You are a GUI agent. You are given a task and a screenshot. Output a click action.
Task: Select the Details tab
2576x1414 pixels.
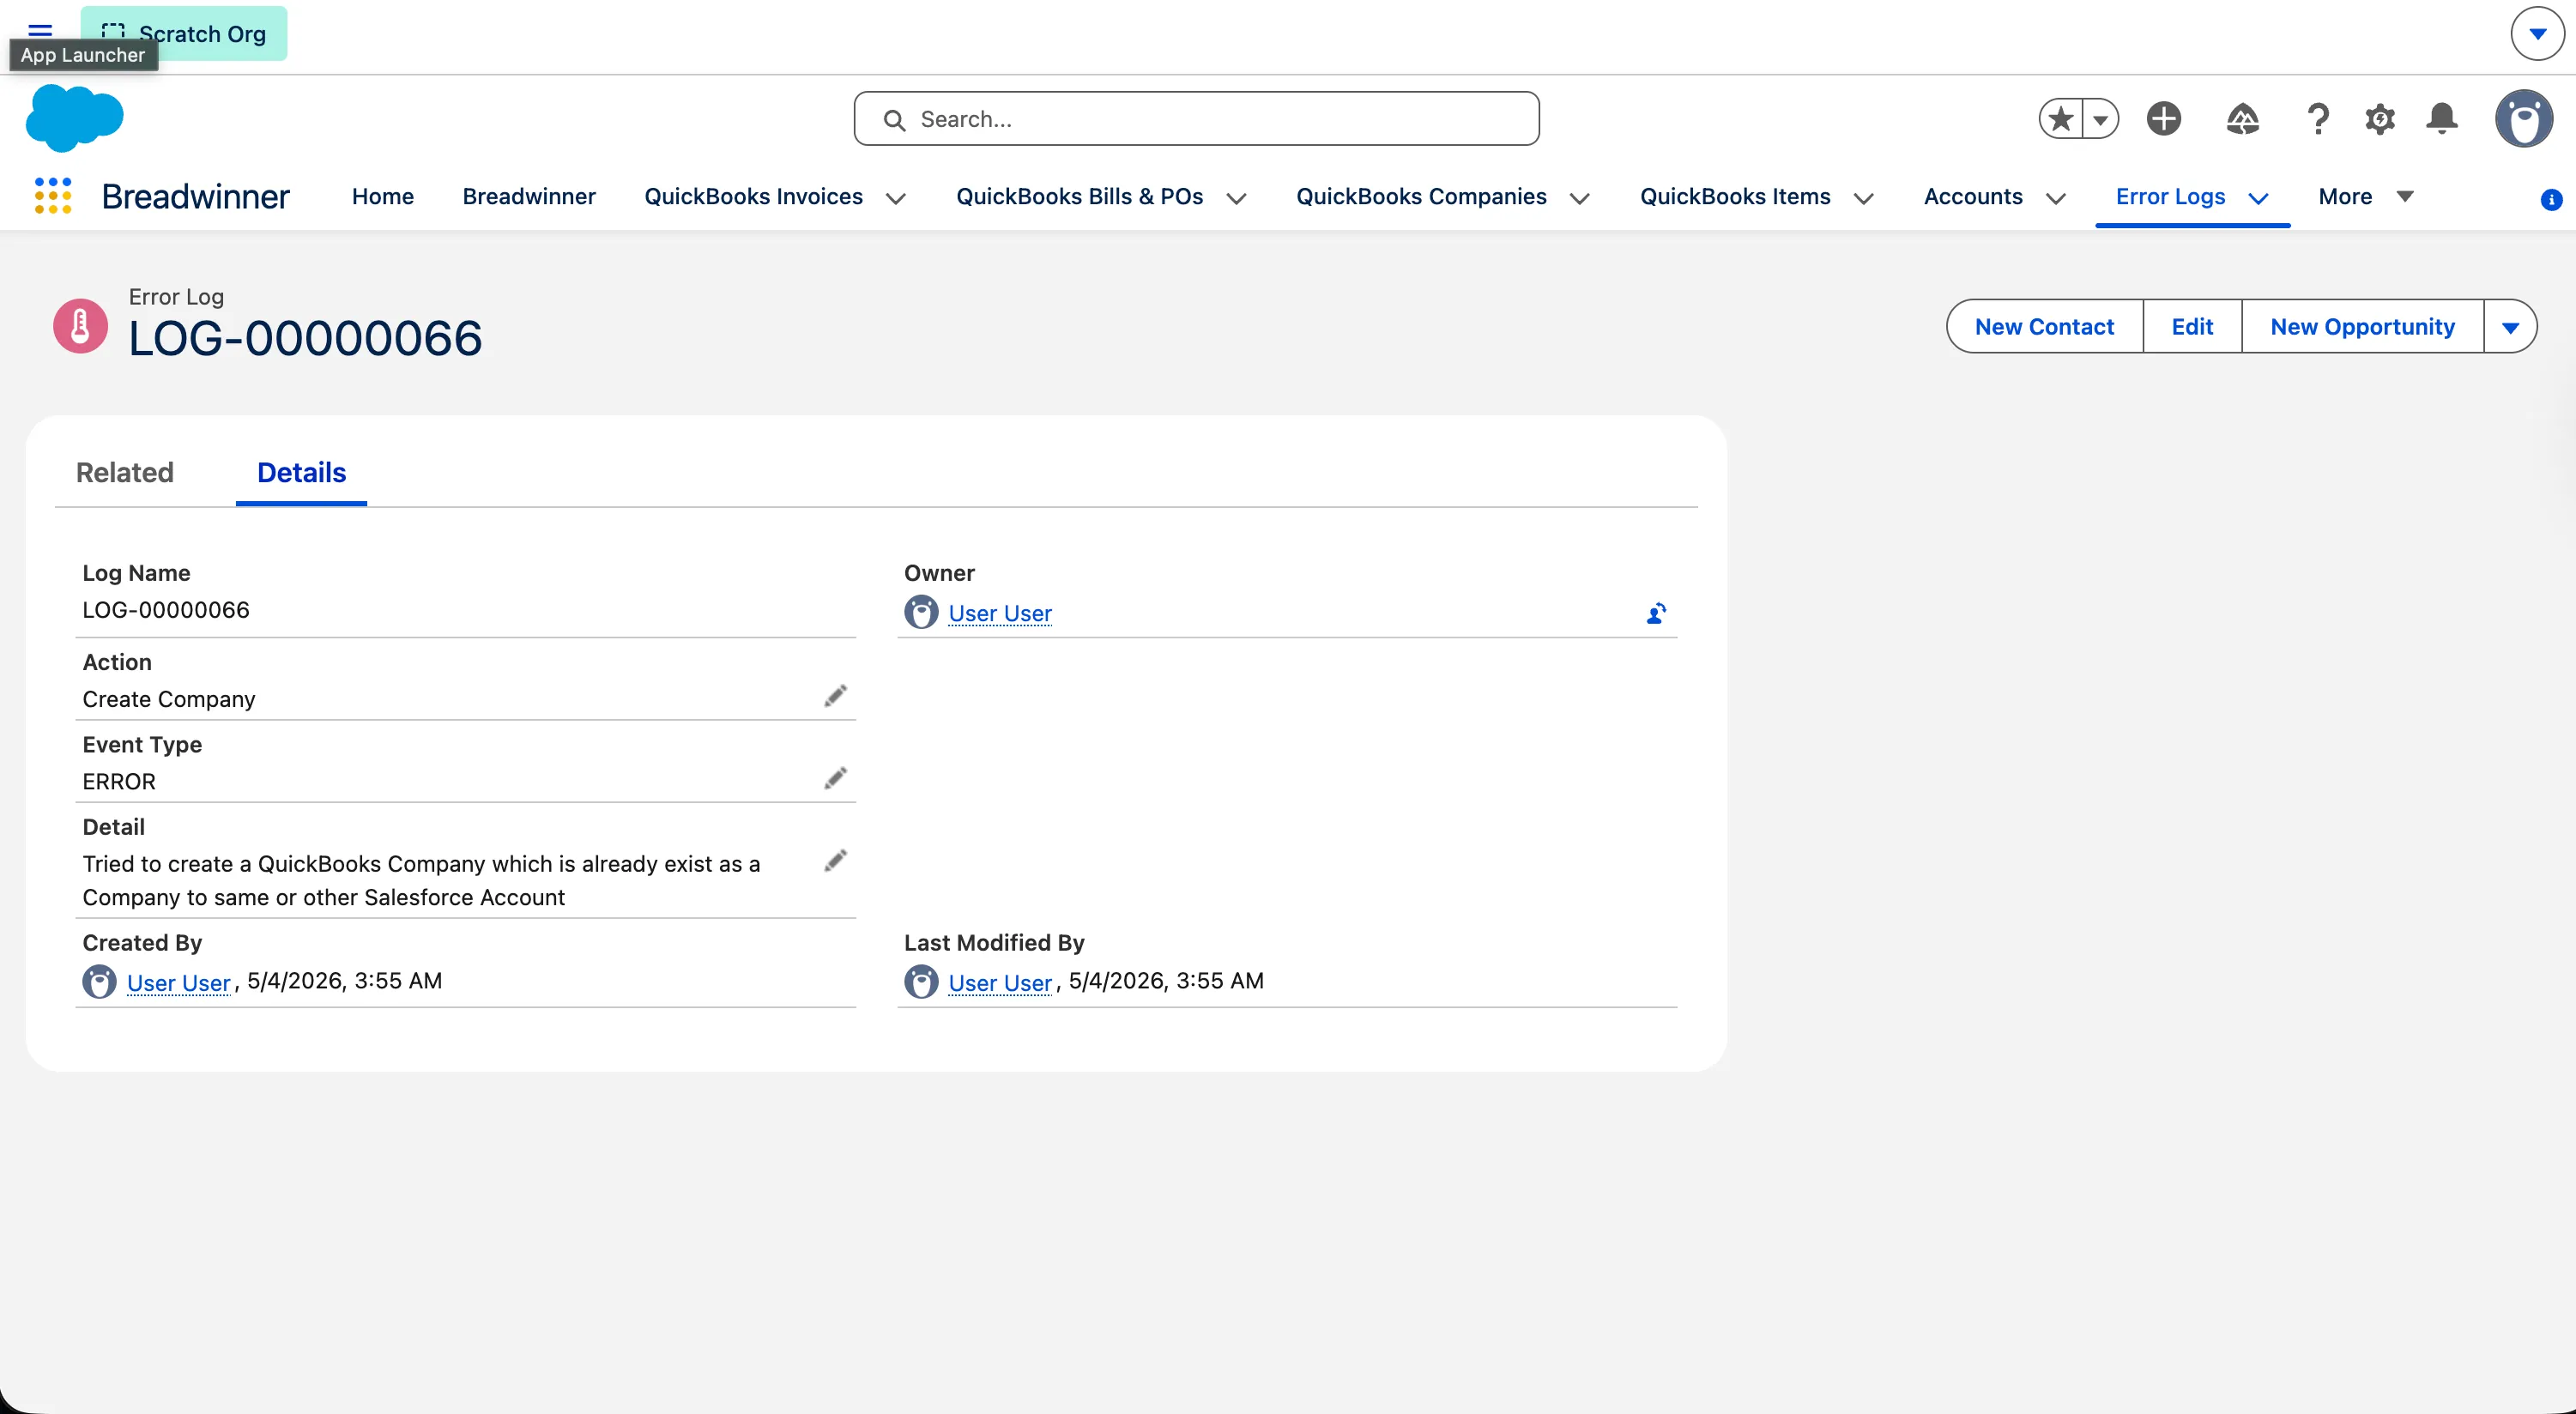(302, 473)
